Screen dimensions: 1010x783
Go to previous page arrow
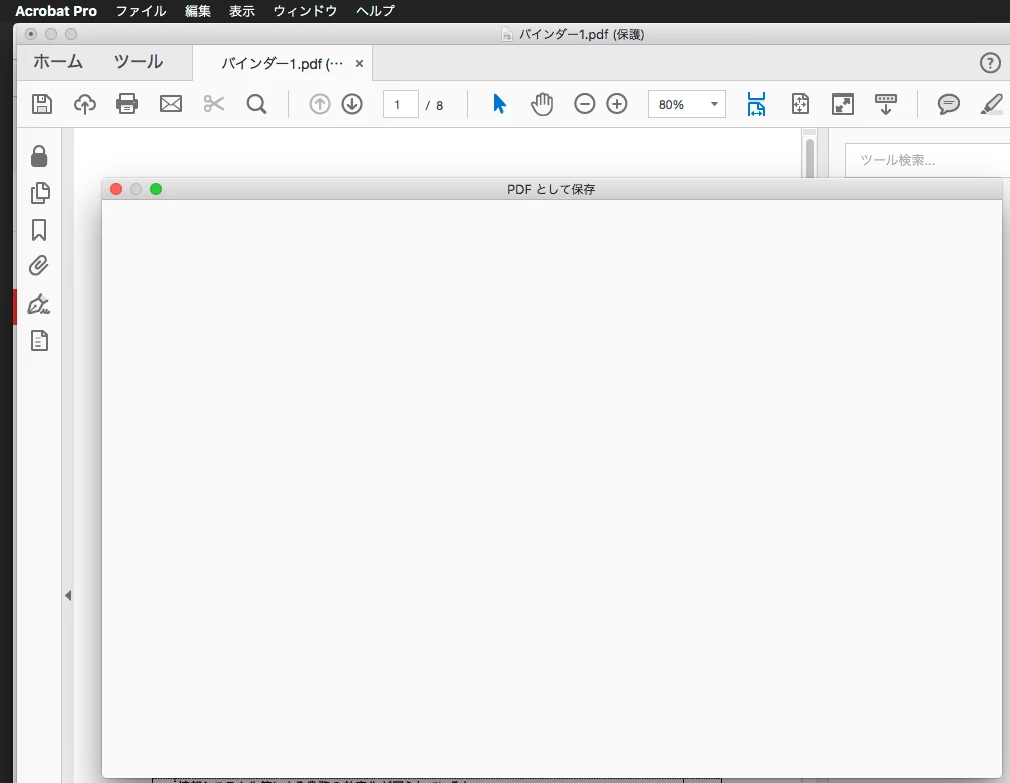319,104
